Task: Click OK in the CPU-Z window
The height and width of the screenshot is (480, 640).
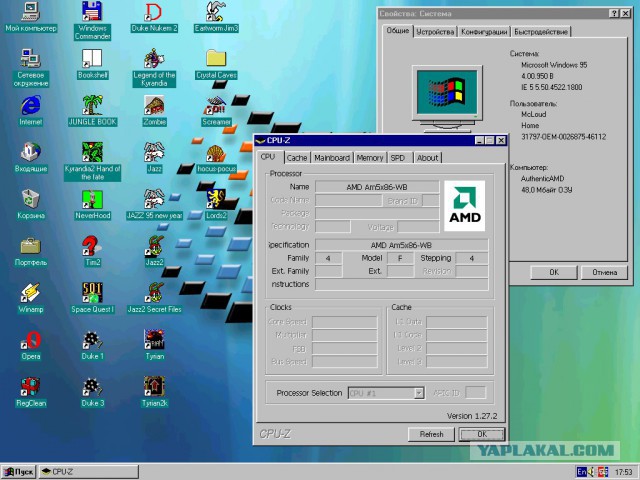Action: 482,434
